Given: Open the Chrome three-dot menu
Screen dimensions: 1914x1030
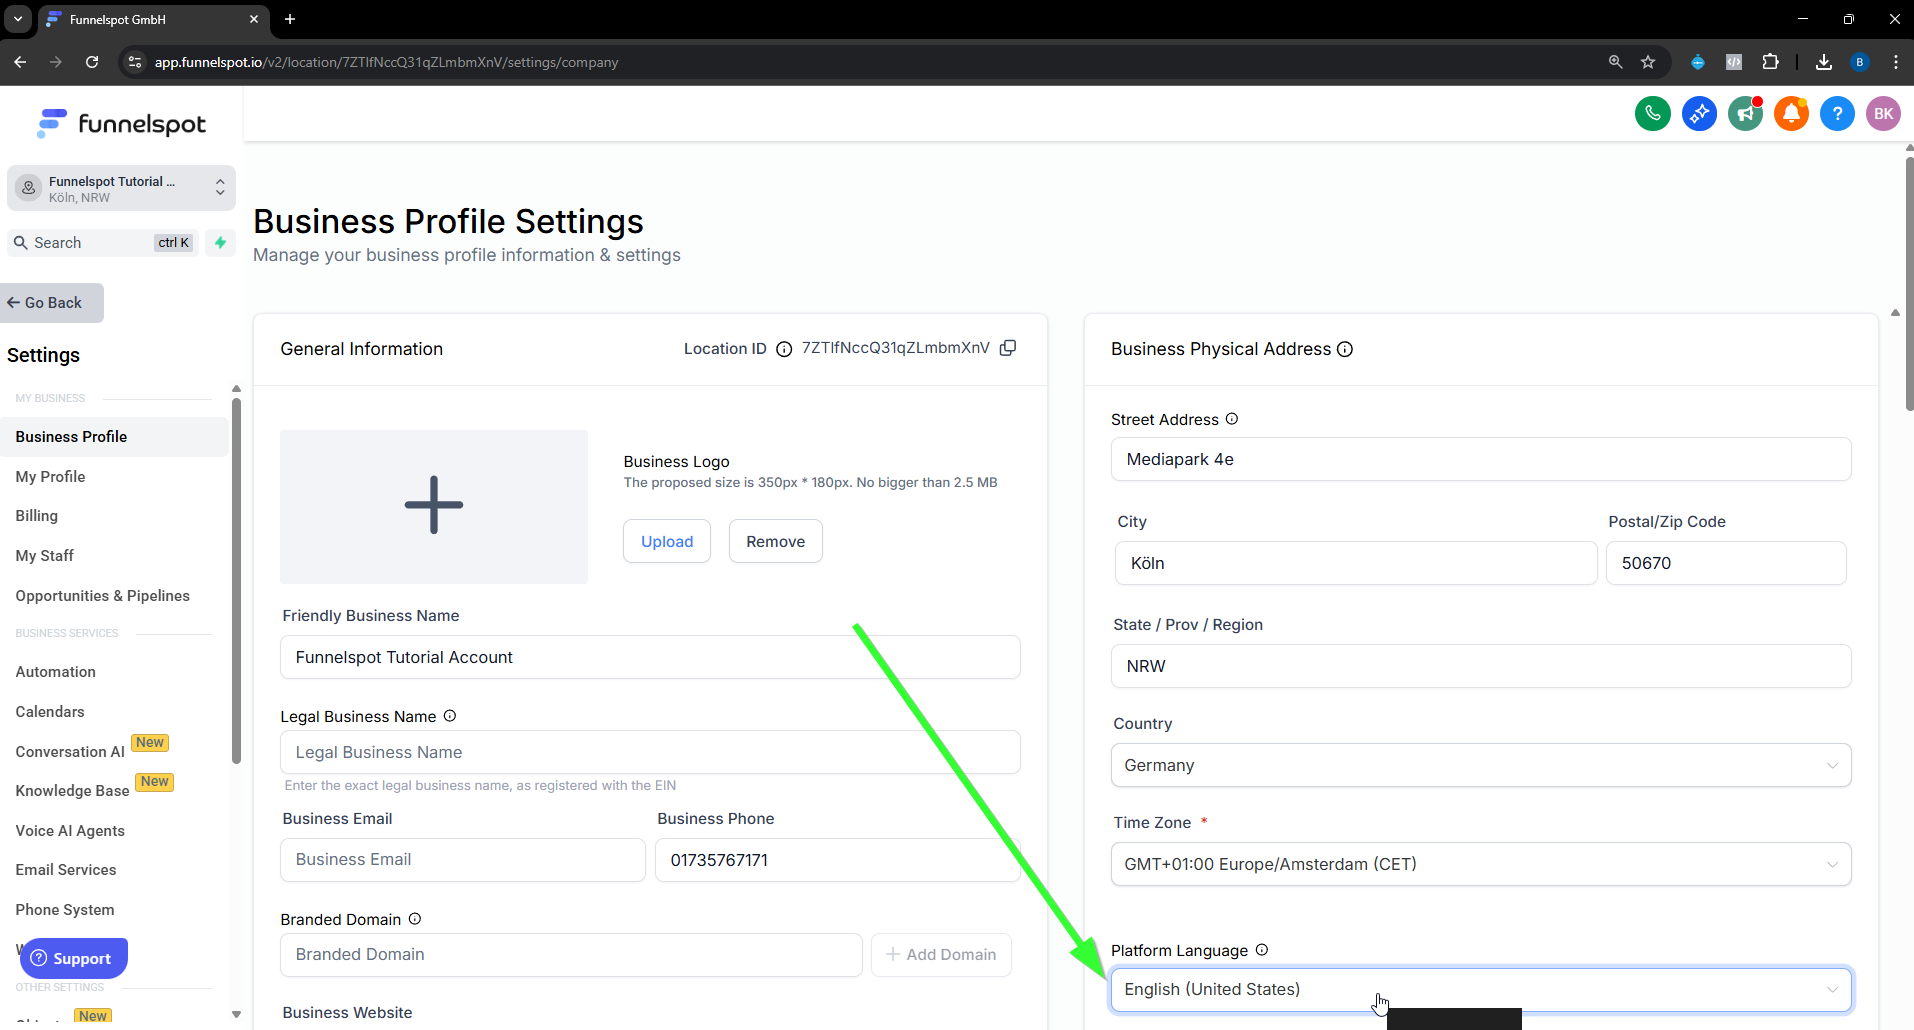Looking at the screenshot, I should pos(1896,62).
